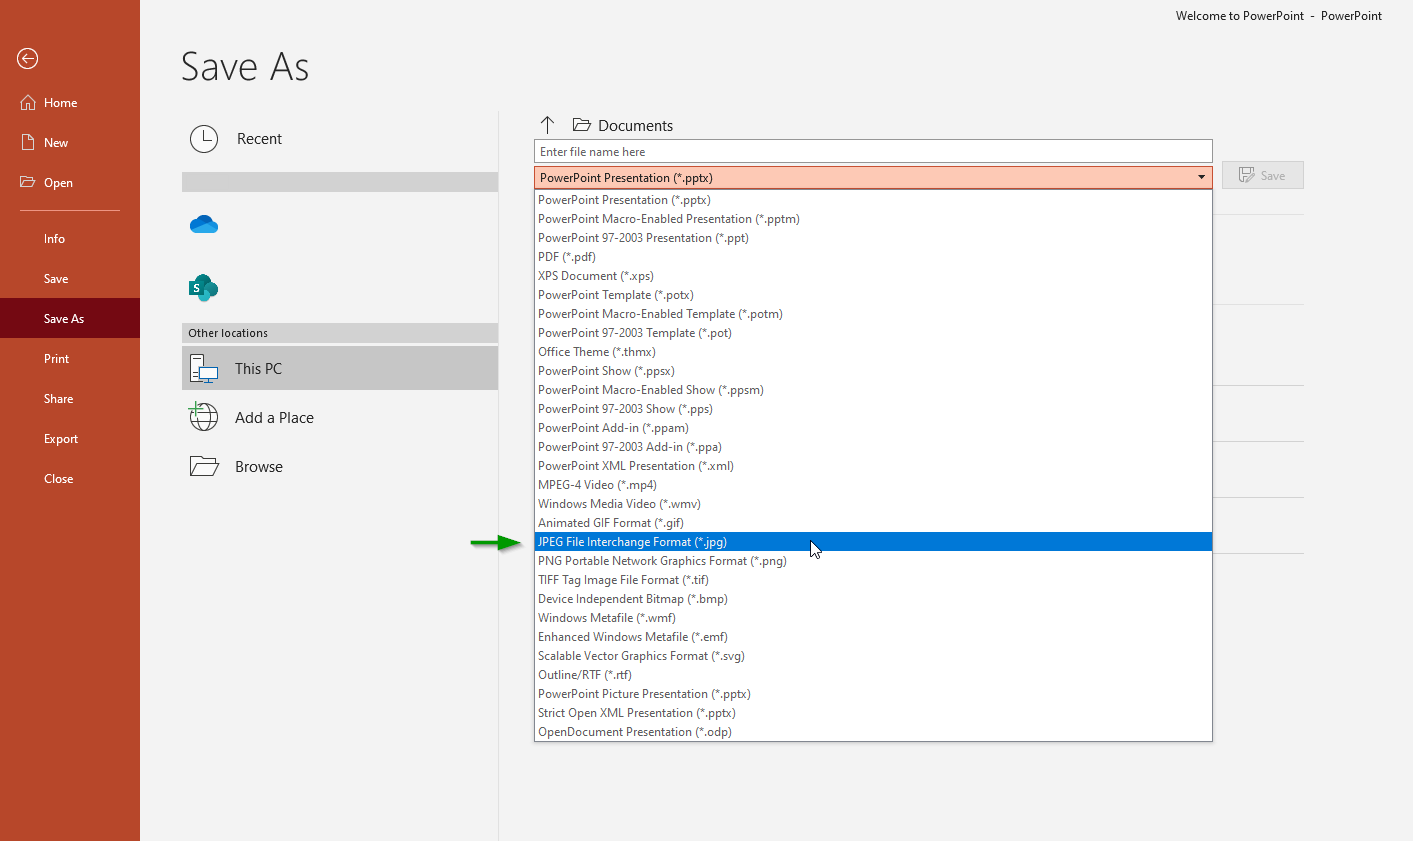
Task: Click the Open folder icon in sidebar
Action: [28, 182]
